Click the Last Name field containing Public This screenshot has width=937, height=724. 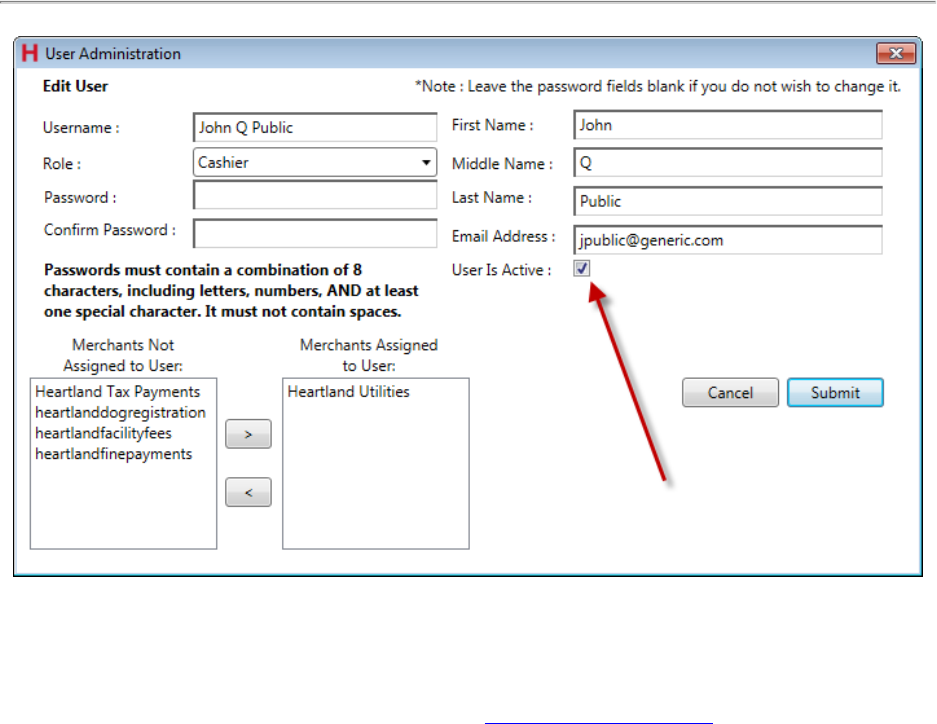tap(727, 201)
